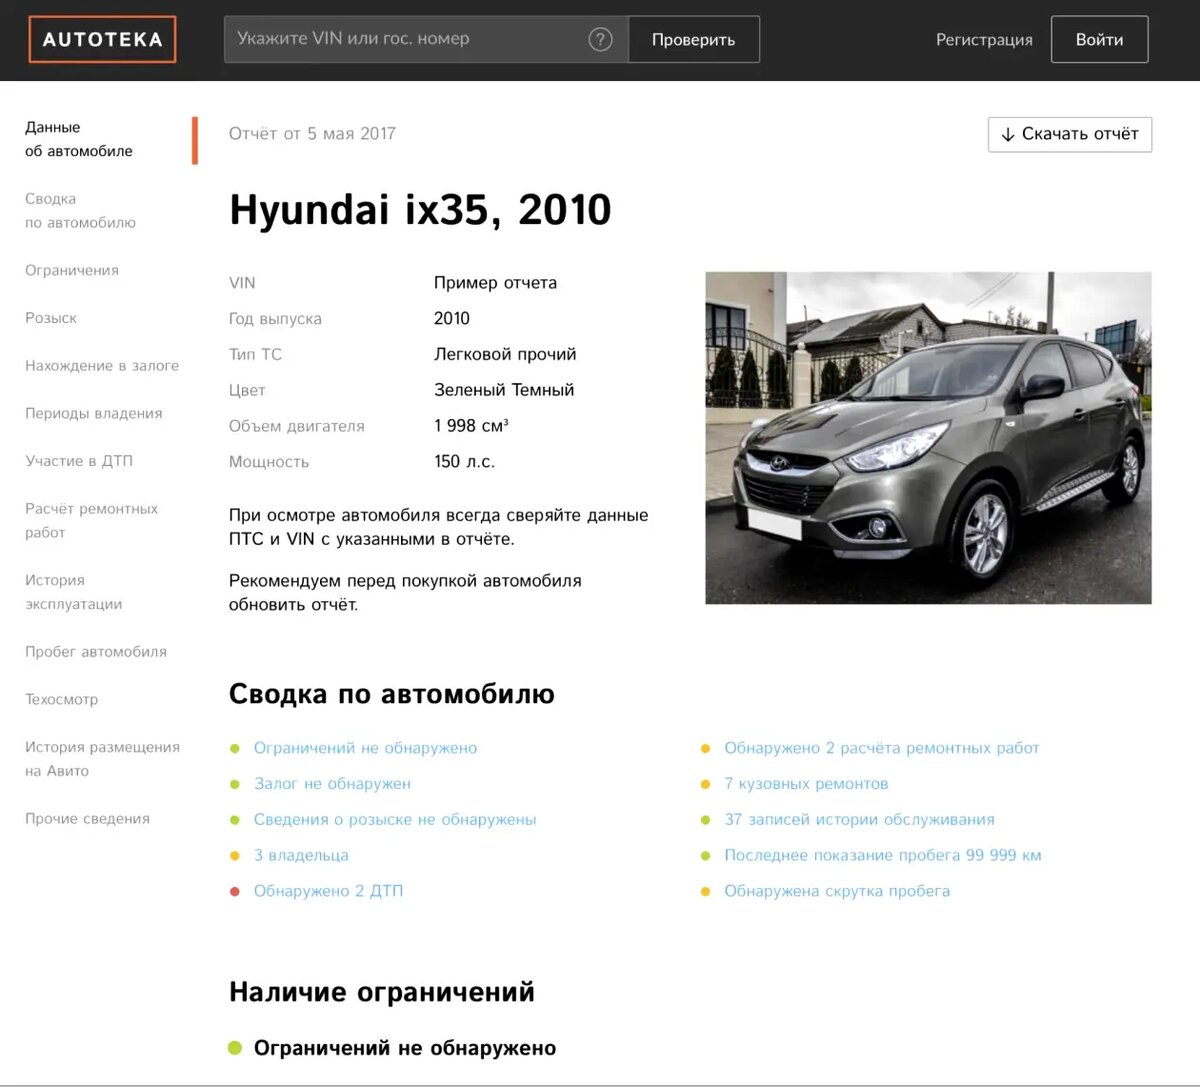Follow Последнее показание пробега 99 999 км link
This screenshot has width=1200, height=1087.
click(x=883, y=855)
